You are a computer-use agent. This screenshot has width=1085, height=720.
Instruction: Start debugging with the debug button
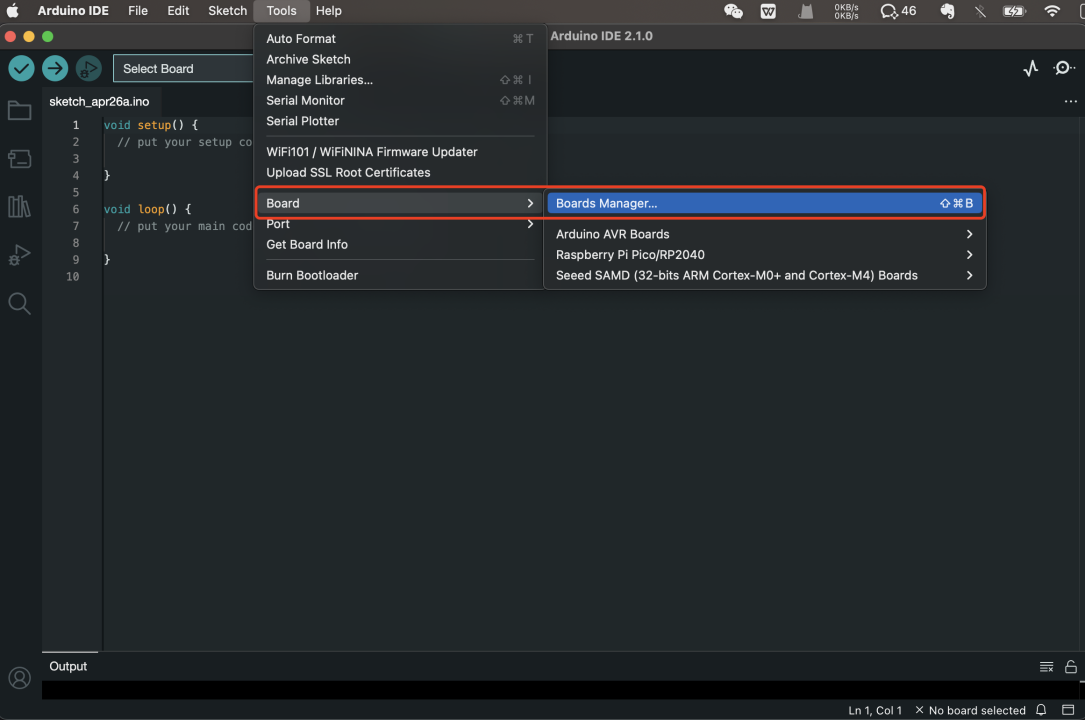pyautogui.click(x=89, y=68)
